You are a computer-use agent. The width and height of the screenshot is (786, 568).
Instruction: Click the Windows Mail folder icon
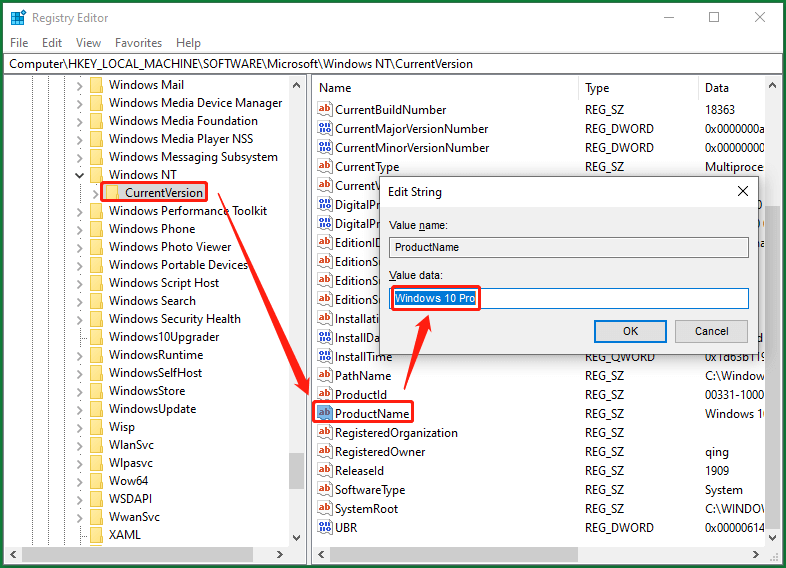pyautogui.click(x=96, y=85)
